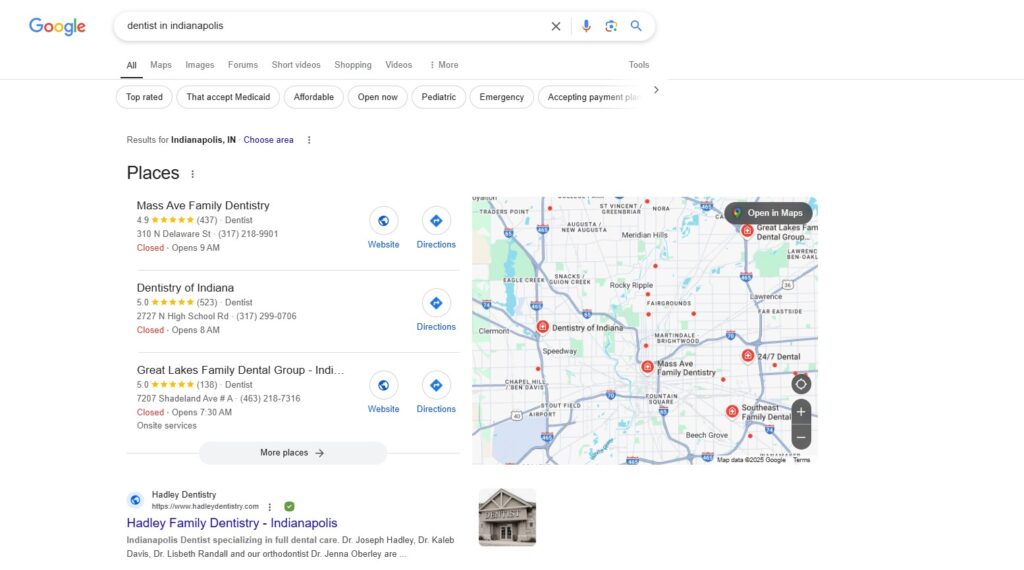Open three-dot menu beside Choose area

pyautogui.click(x=309, y=140)
